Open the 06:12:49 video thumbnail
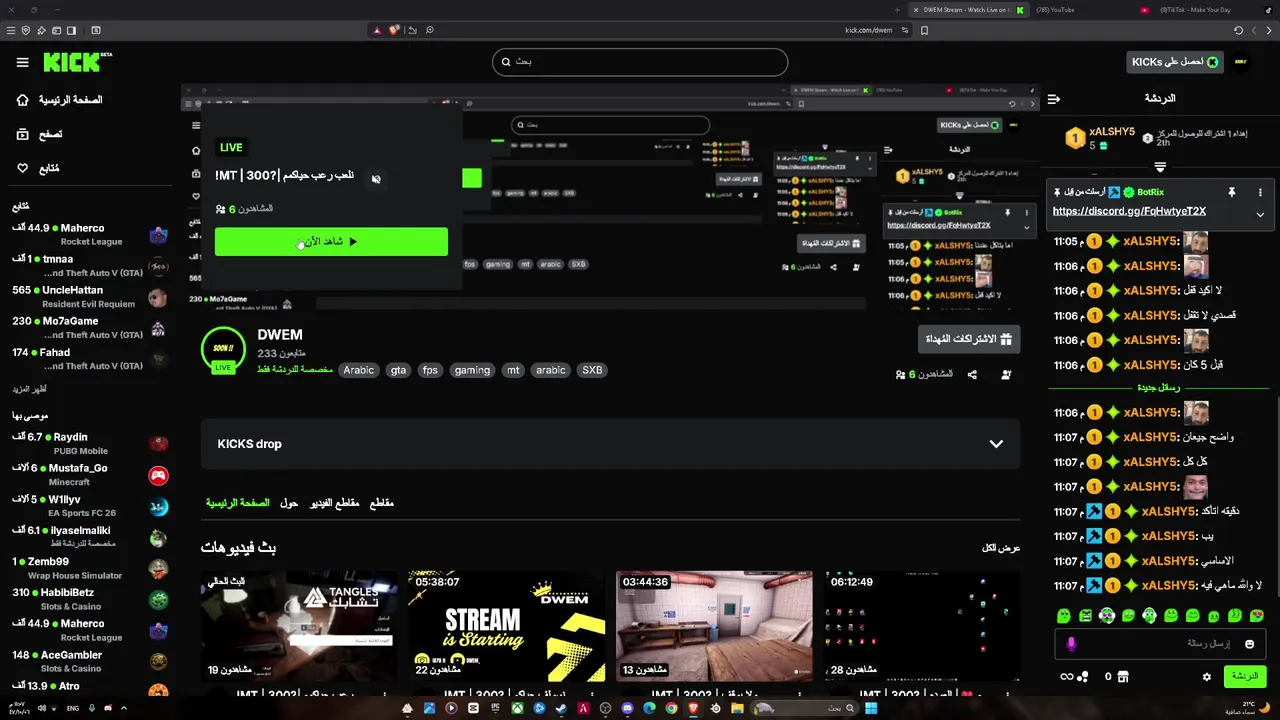The height and width of the screenshot is (720, 1280). (921, 626)
